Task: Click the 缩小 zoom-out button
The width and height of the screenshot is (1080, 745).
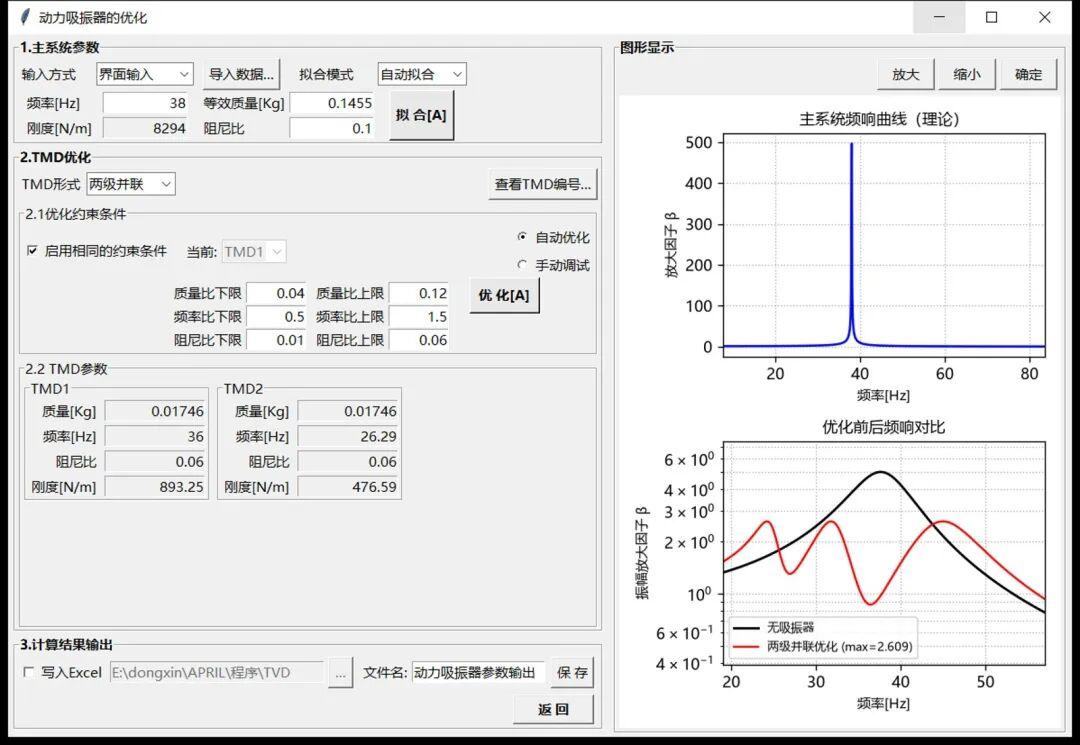Action: coord(967,74)
